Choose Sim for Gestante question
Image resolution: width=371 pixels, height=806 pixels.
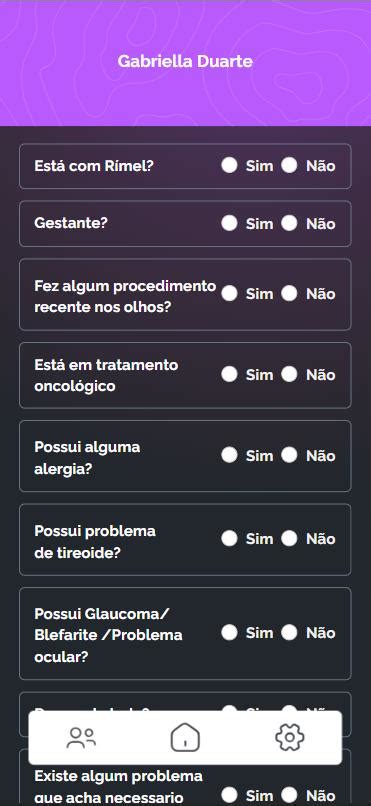(229, 223)
